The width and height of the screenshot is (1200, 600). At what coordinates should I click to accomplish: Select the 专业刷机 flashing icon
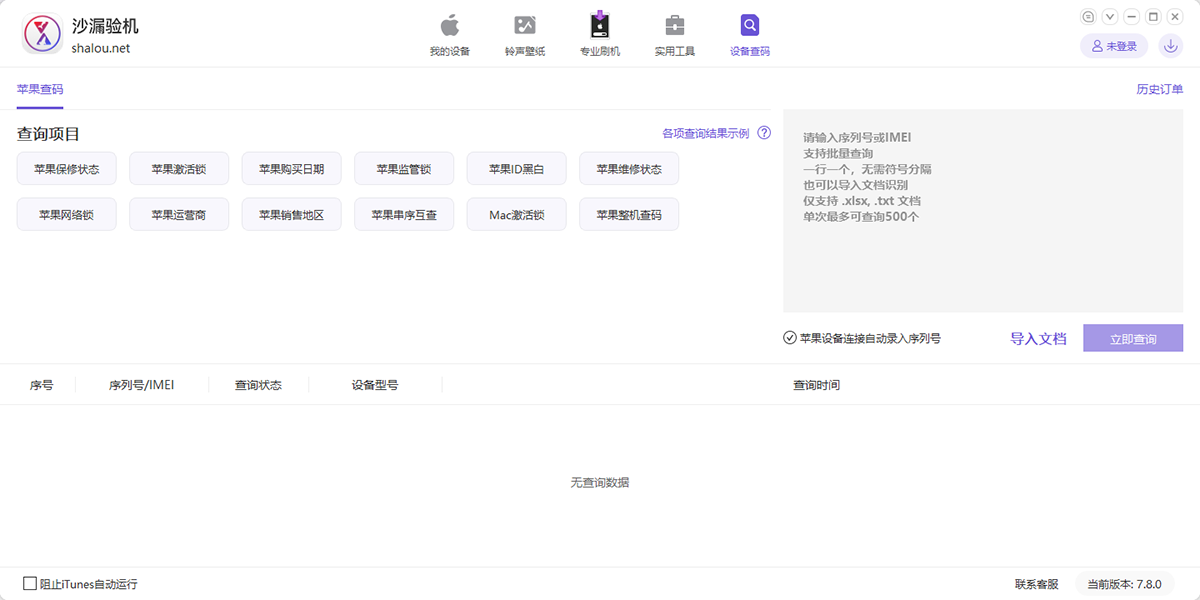coord(600,26)
